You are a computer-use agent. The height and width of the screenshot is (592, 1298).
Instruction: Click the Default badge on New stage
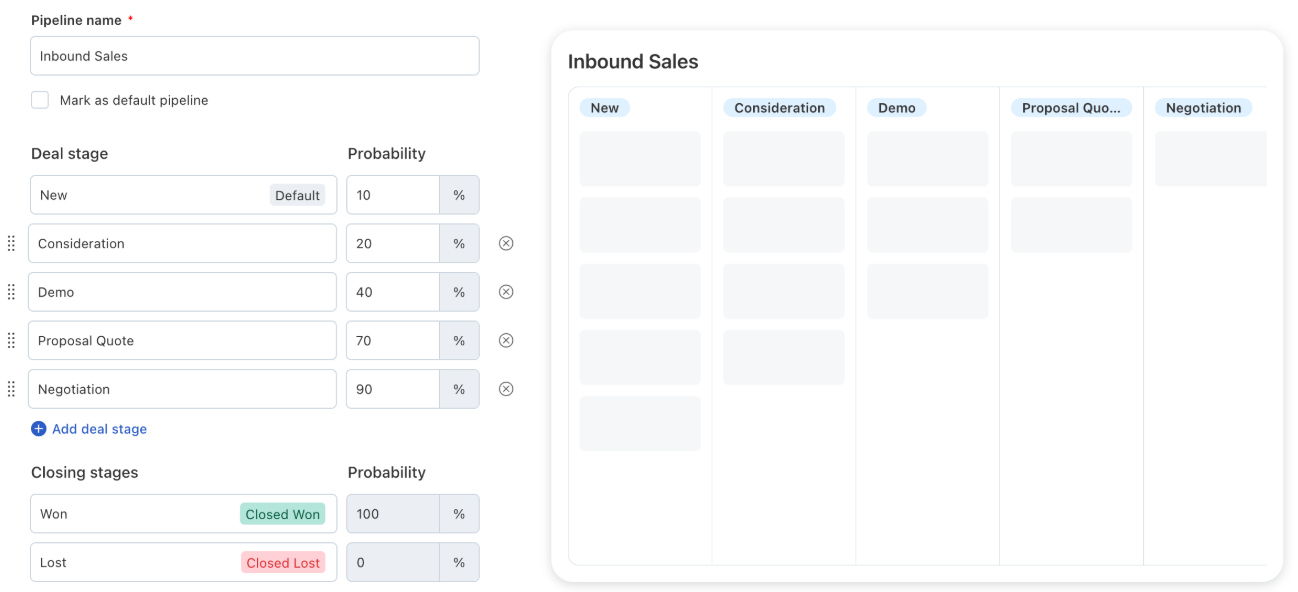[298, 195]
